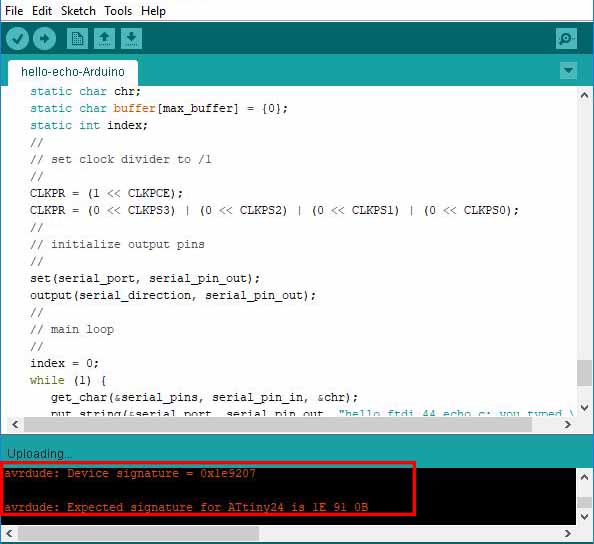Click the editor horizontal scrollbar thumb
The height and width of the screenshot is (544, 594).
[x=278, y=424]
